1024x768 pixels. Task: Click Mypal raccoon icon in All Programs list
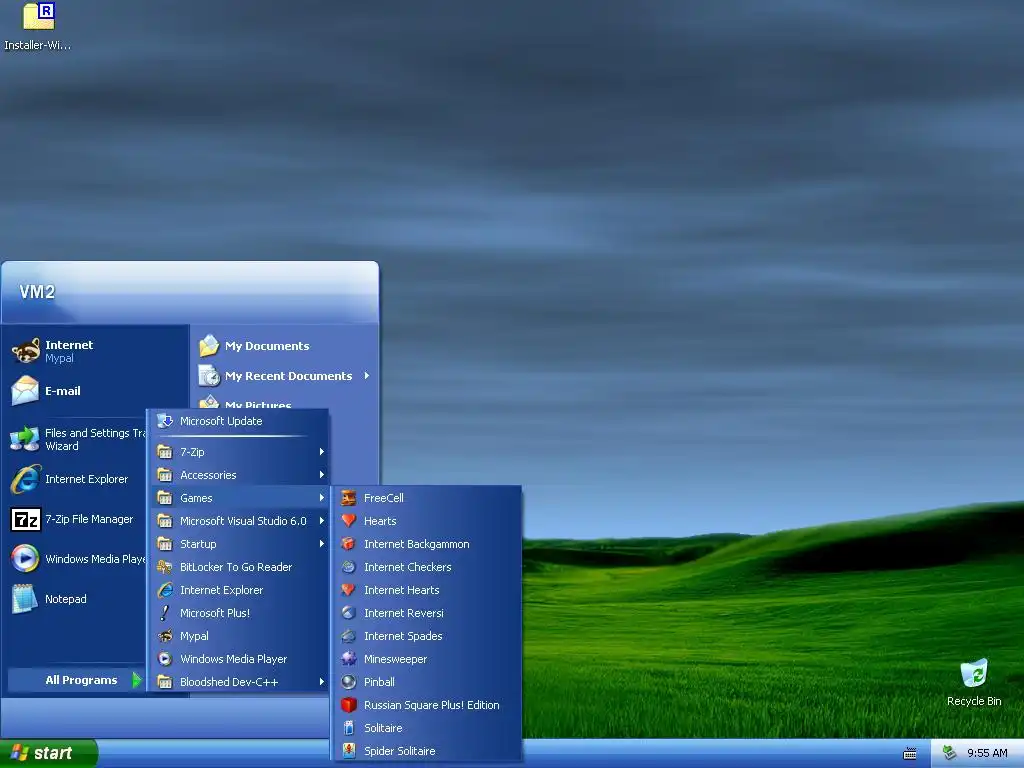[x=165, y=635]
